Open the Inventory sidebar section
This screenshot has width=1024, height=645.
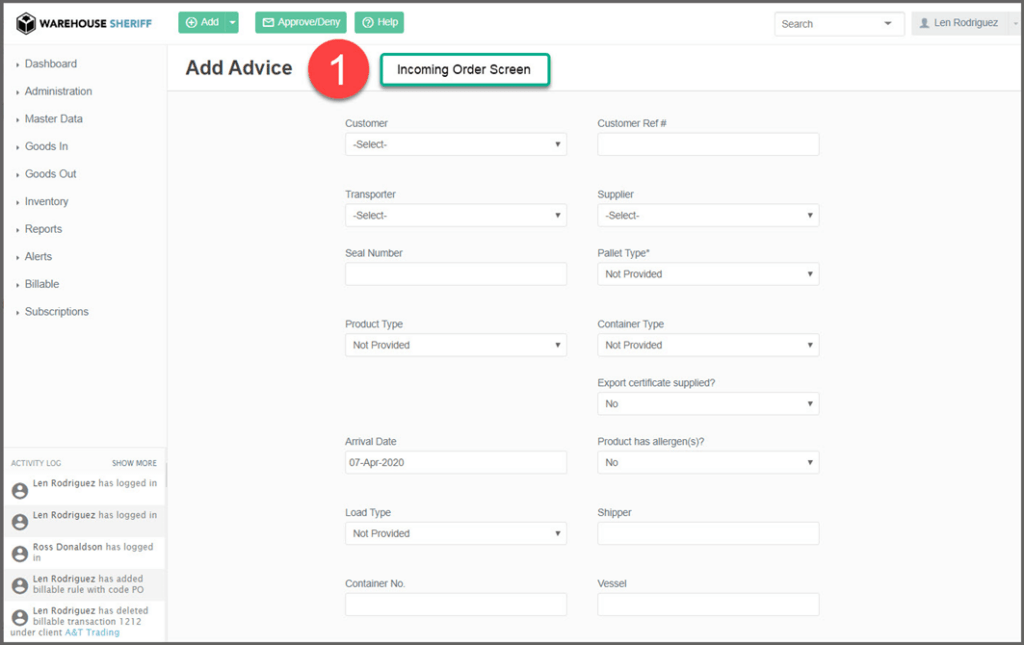46,201
